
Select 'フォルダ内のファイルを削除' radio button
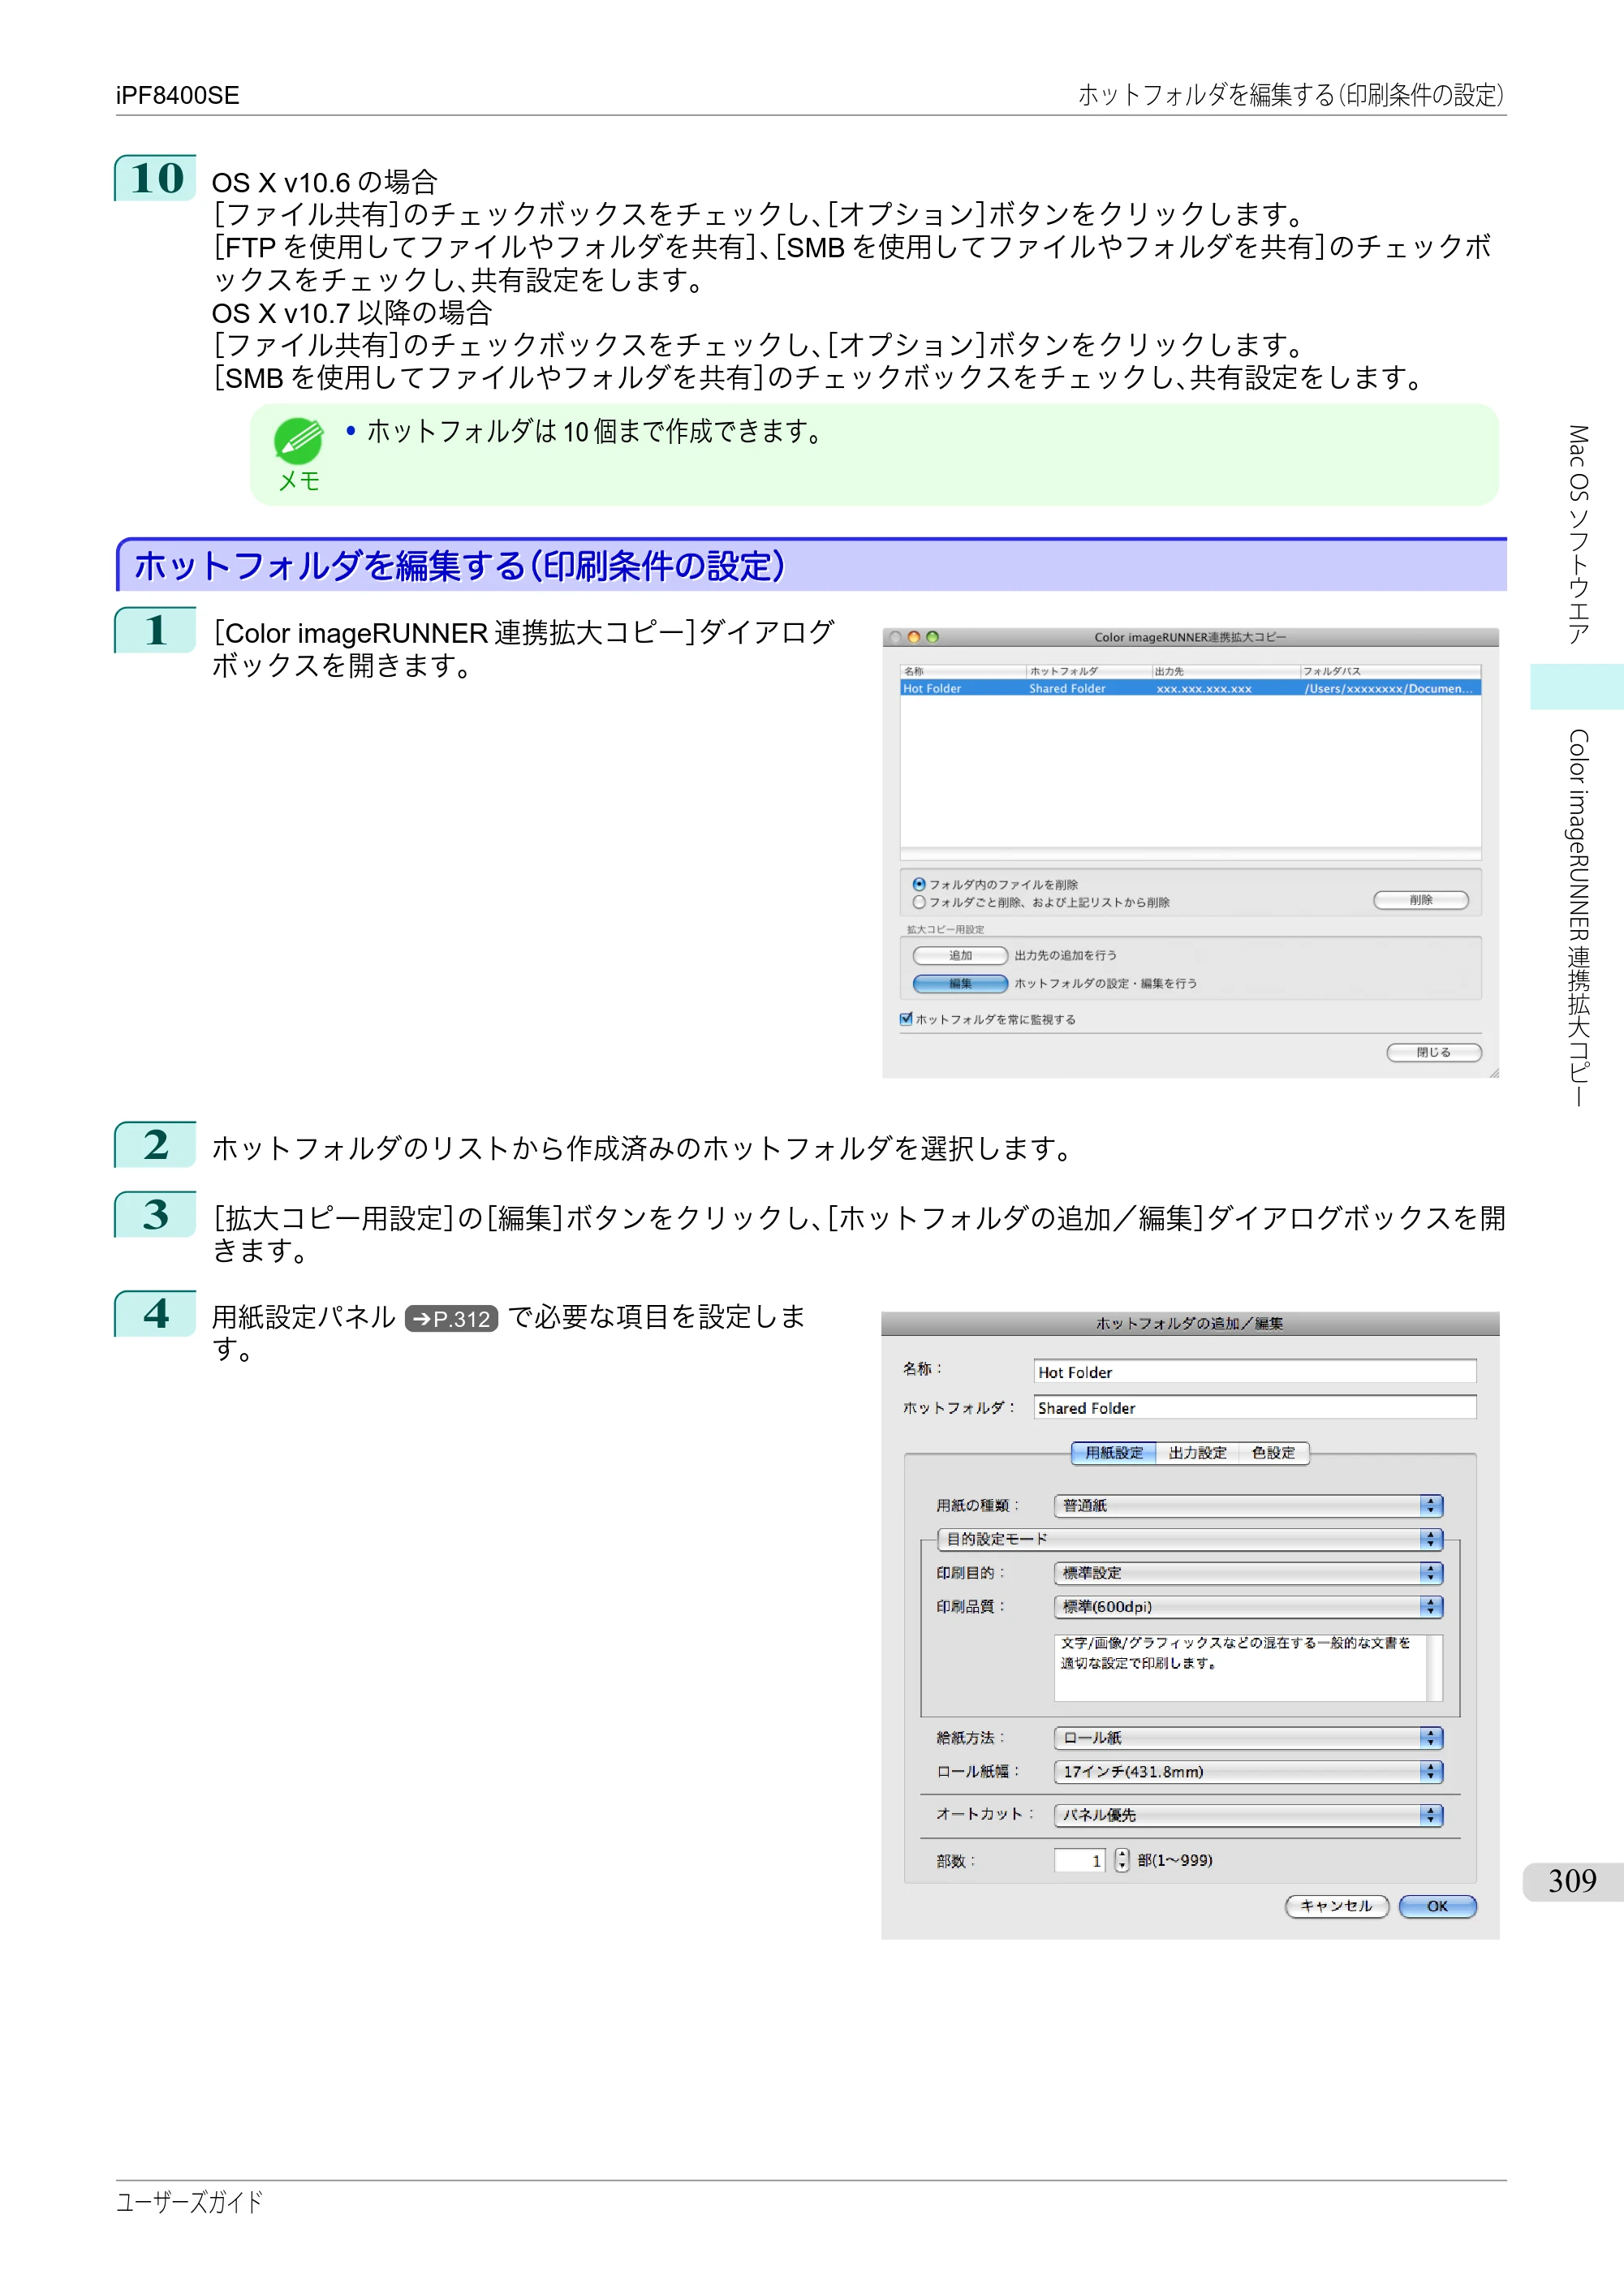(x=918, y=884)
